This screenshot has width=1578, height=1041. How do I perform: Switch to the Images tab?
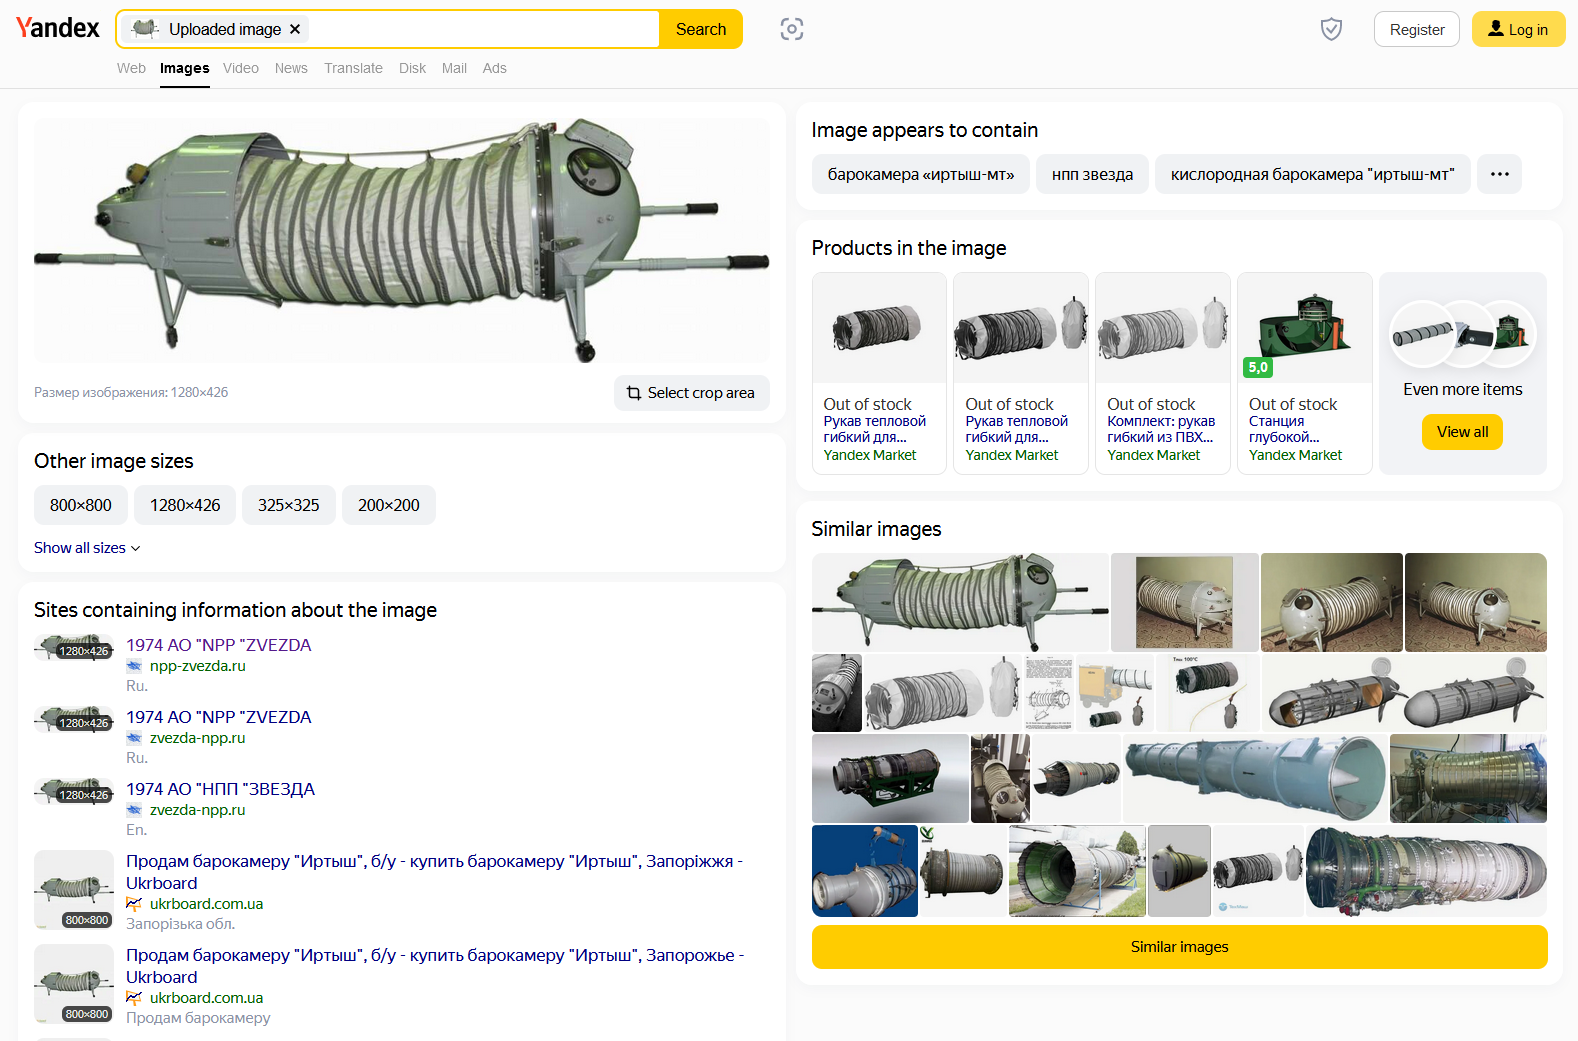[185, 68]
